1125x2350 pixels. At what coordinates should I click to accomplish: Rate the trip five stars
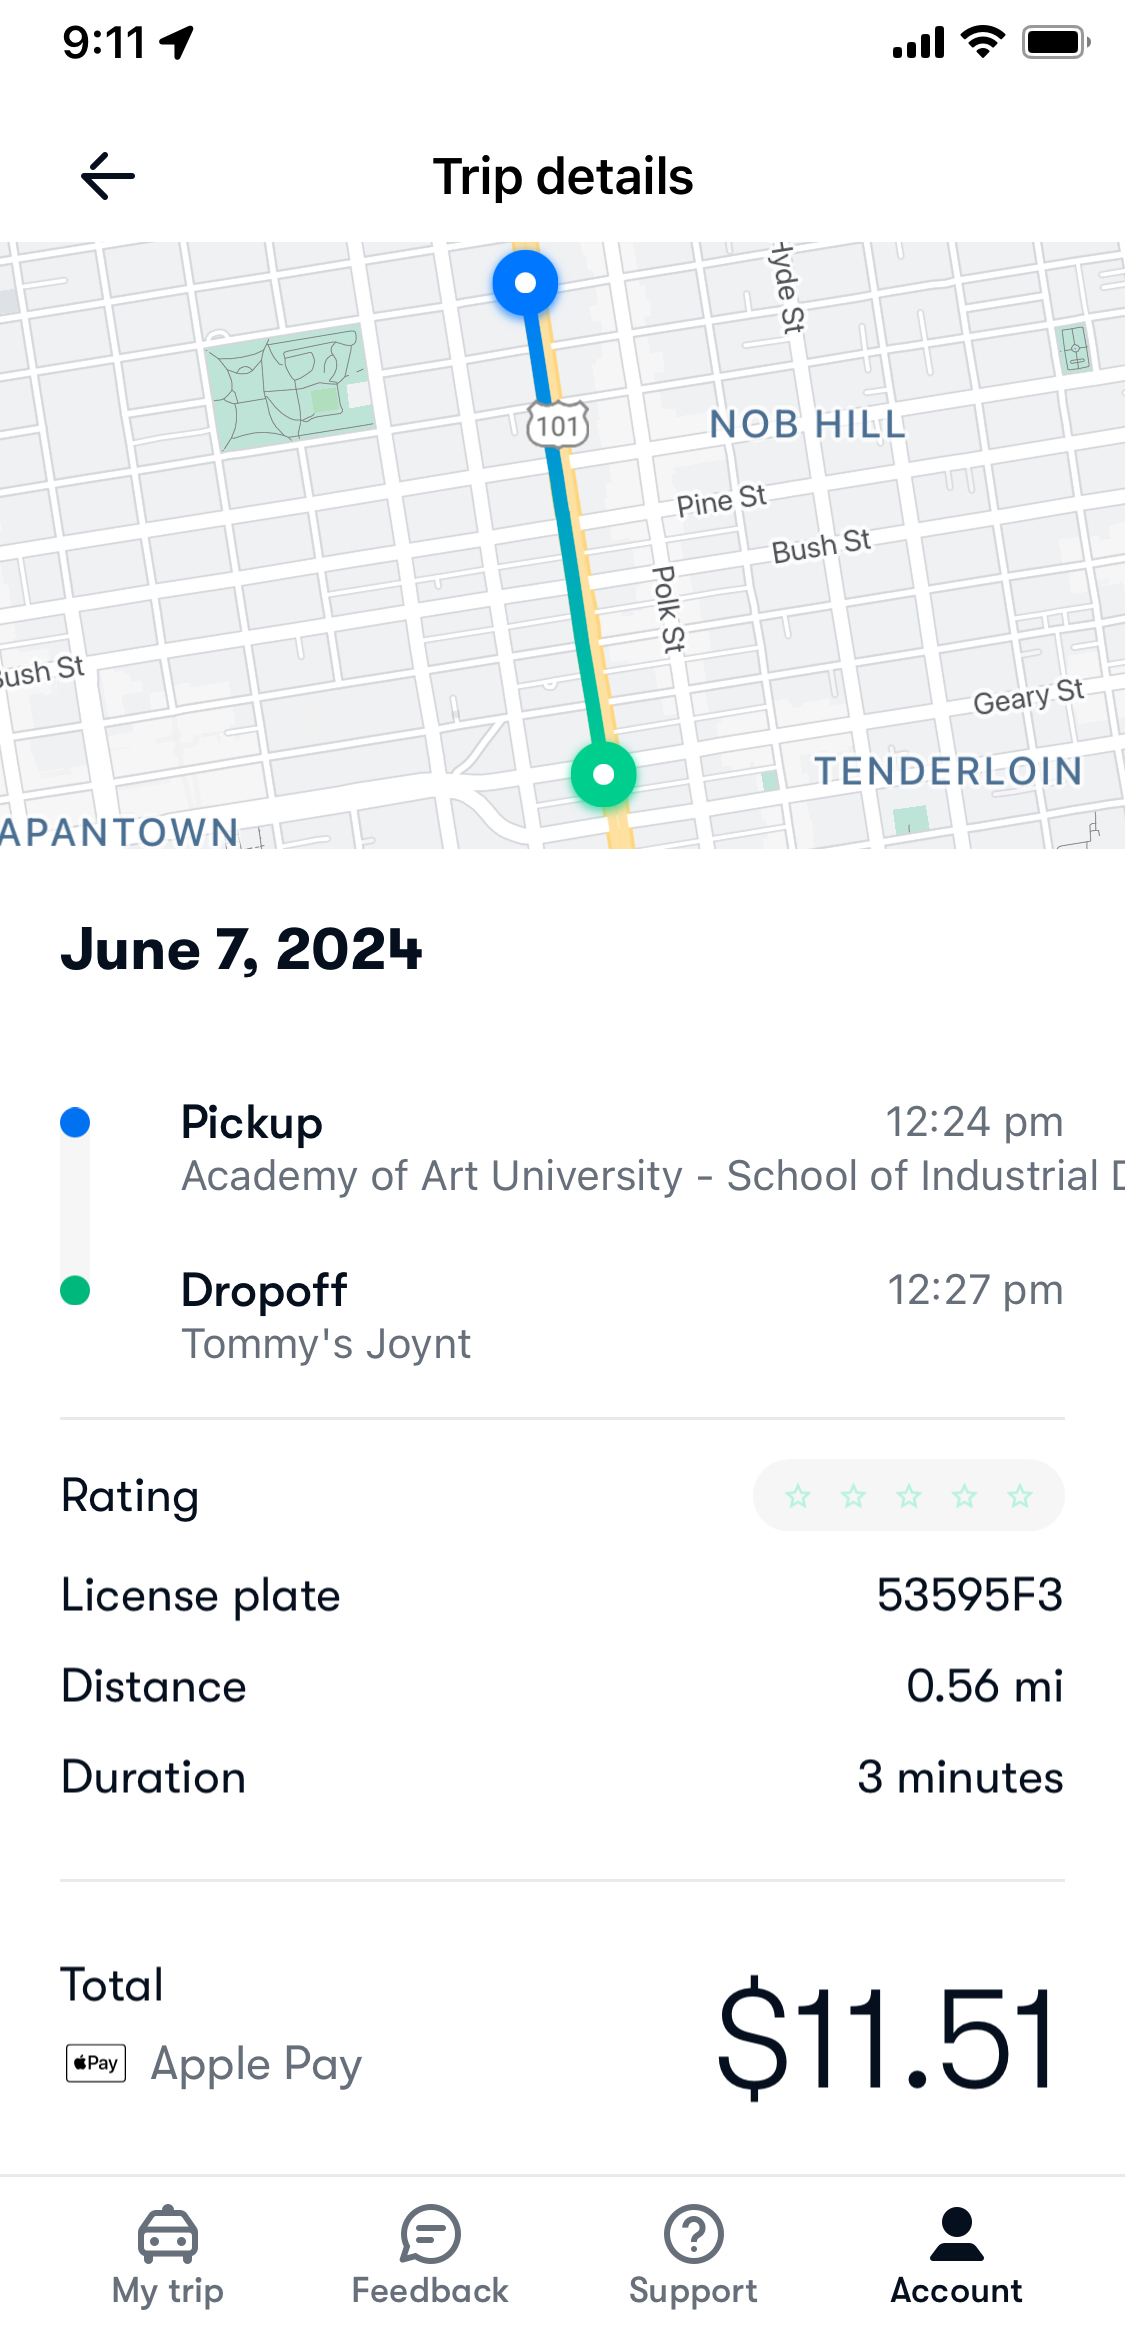tap(1020, 1496)
